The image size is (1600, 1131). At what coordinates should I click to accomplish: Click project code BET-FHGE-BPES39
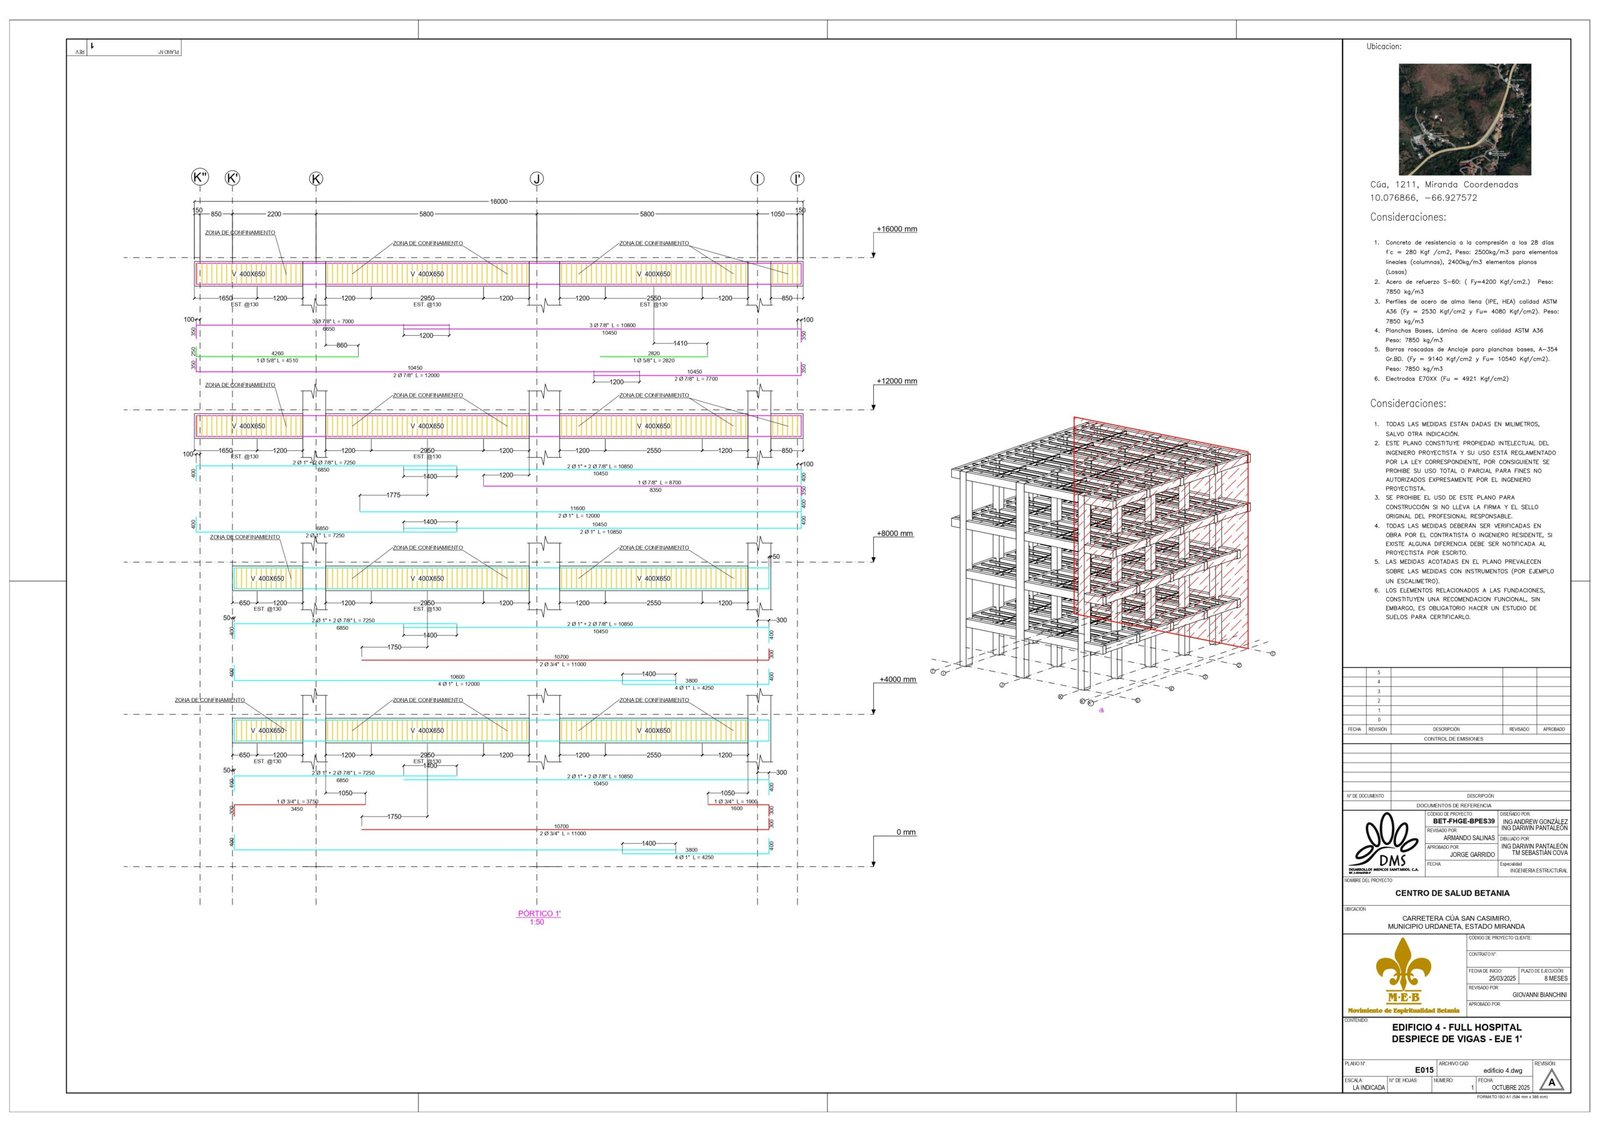1463,821
